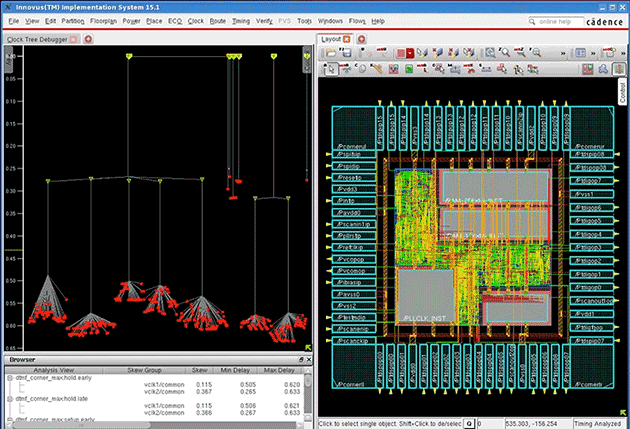Open the Route menu
The image size is (630, 429).
(218, 21)
